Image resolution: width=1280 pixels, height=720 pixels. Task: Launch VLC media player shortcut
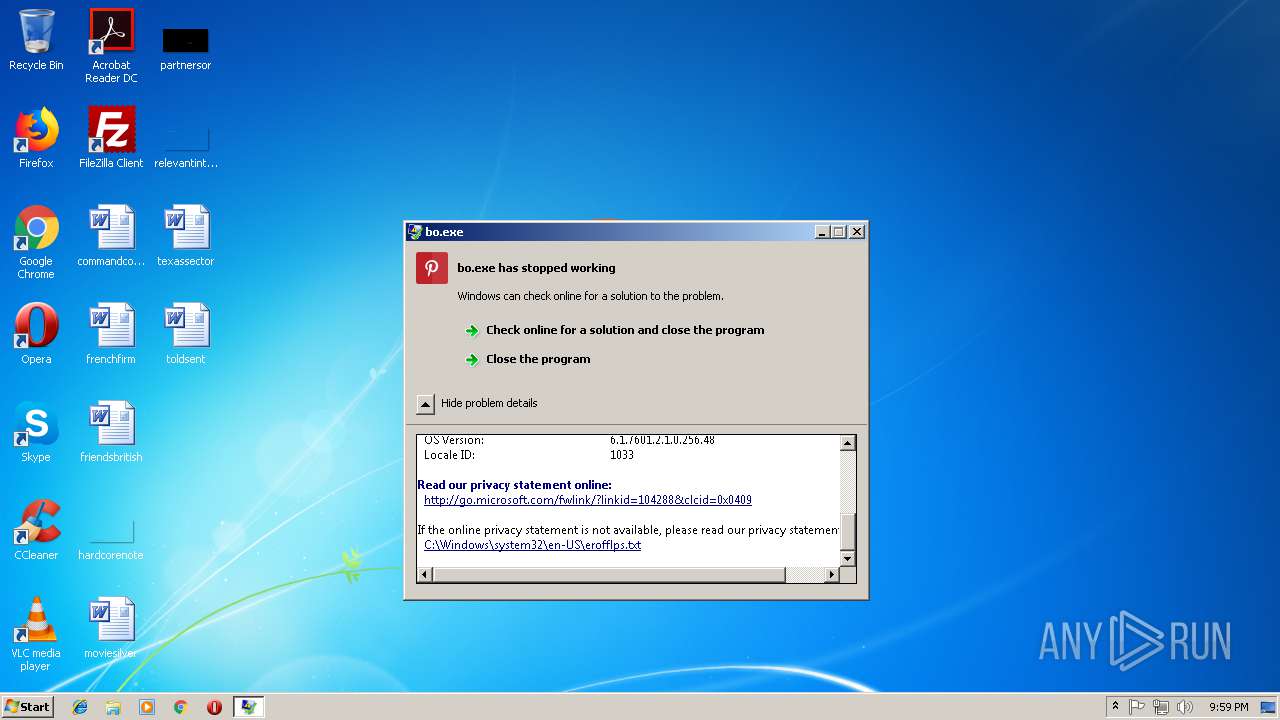pyautogui.click(x=36, y=634)
